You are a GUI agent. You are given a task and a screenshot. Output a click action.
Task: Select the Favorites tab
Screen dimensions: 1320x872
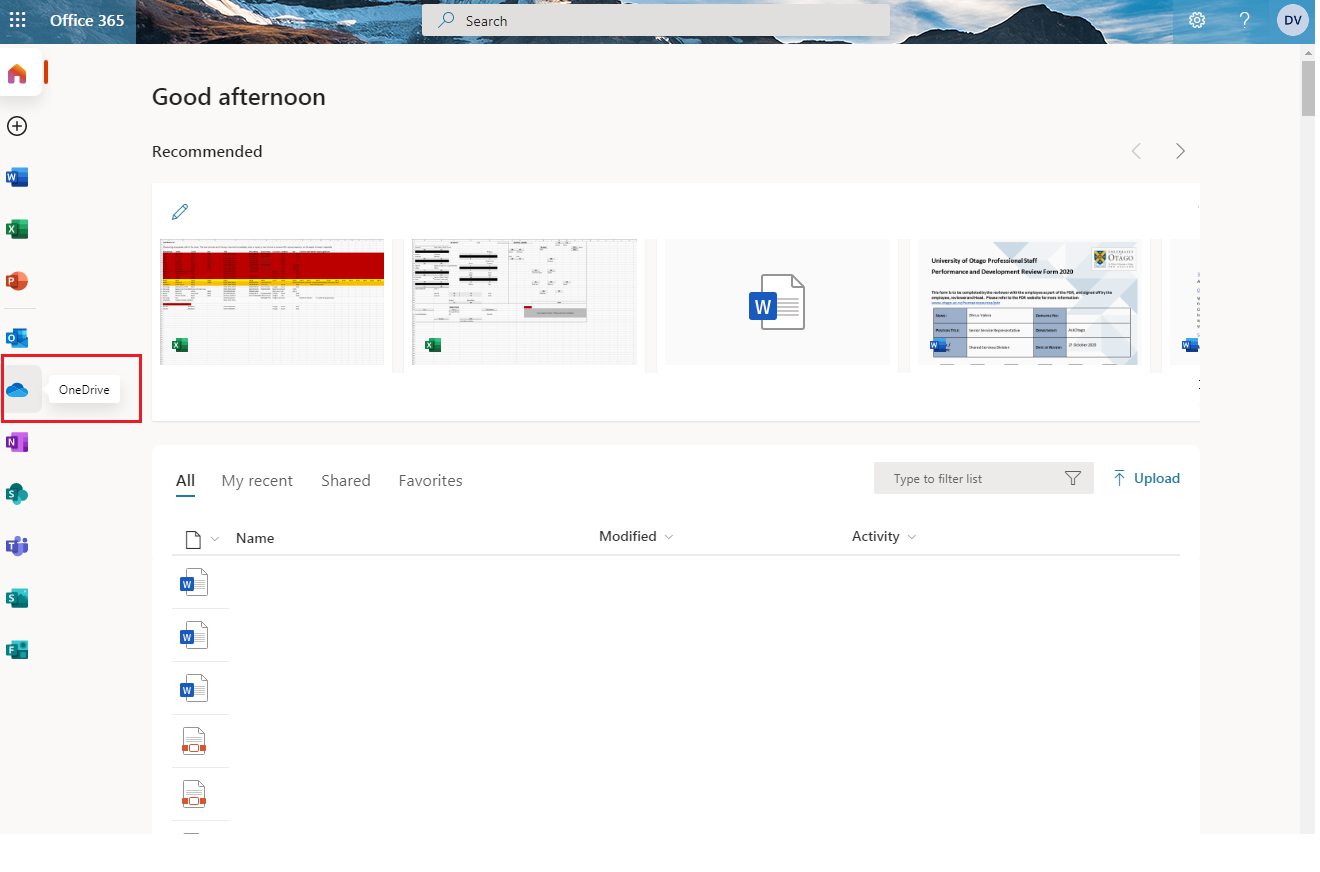(x=430, y=481)
